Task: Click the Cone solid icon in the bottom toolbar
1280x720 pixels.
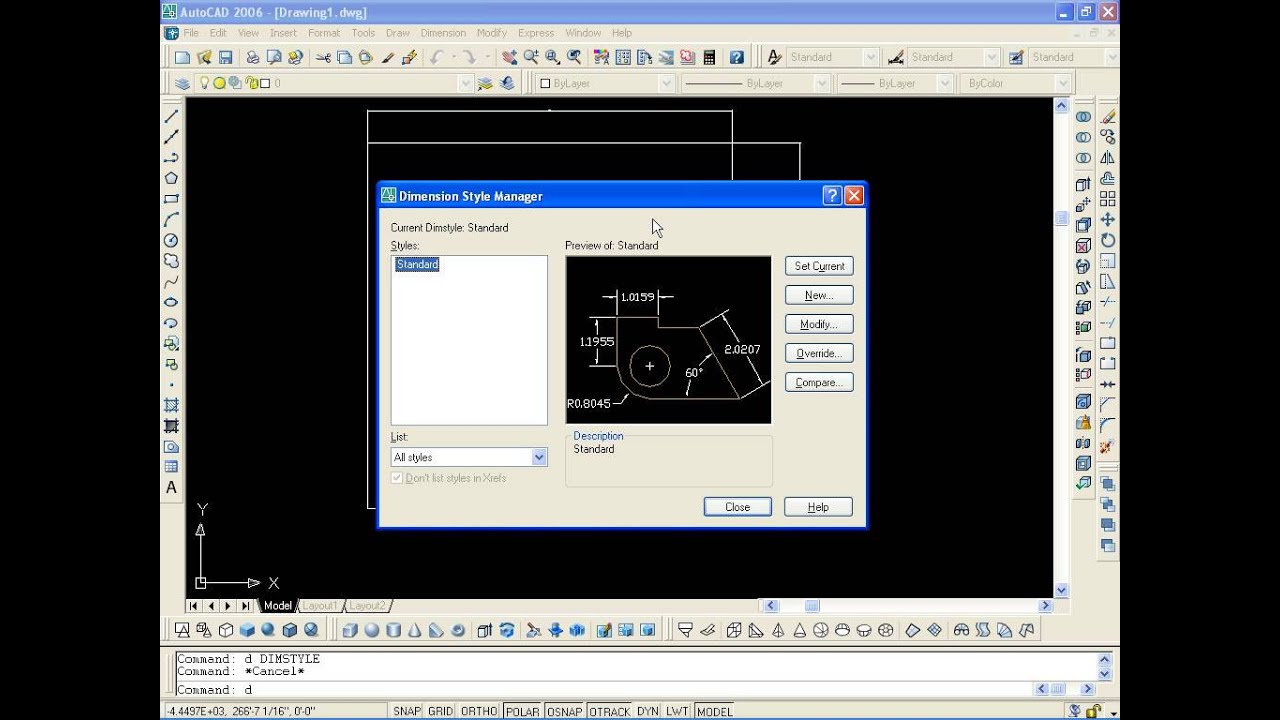Action: [x=415, y=630]
